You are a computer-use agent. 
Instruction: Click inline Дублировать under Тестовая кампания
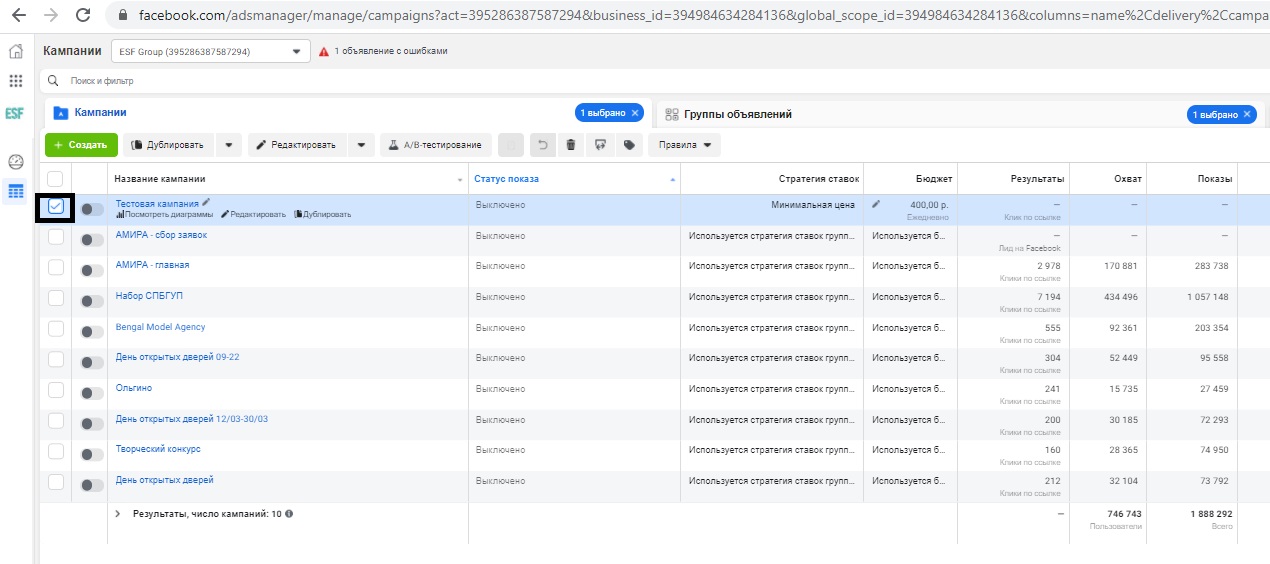(x=322, y=214)
